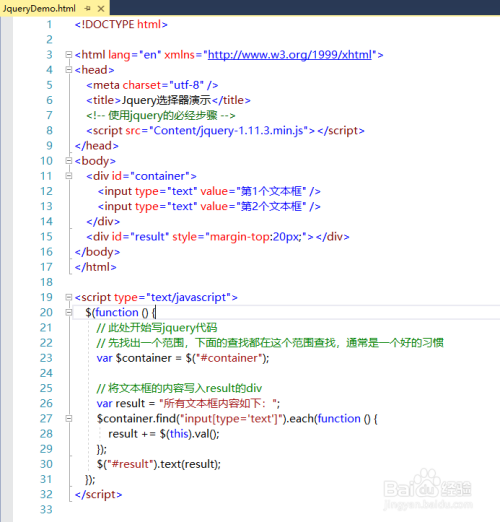Collapse the $(function) block on line 20
The image size is (500, 522).
click(x=69, y=312)
